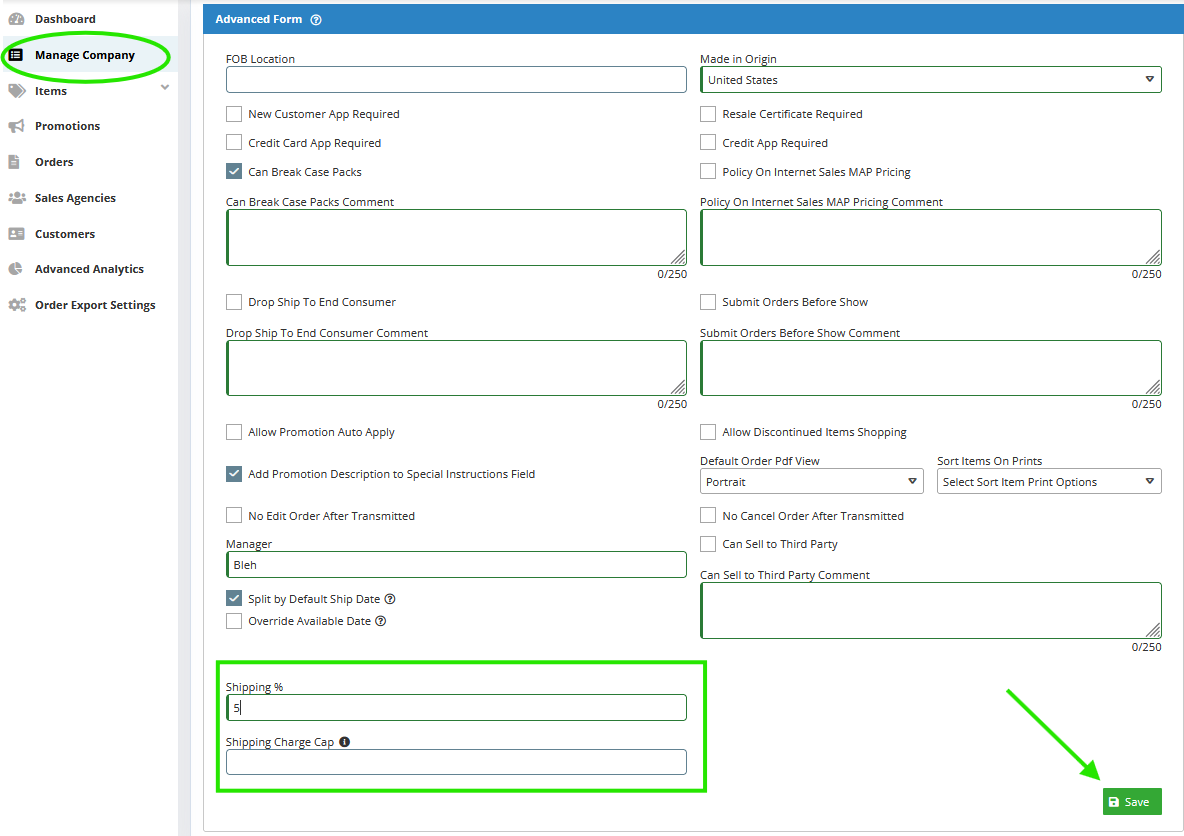Open Sort Items On Prints dropdown
The width and height of the screenshot is (1184, 836).
pyautogui.click(x=1049, y=482)
